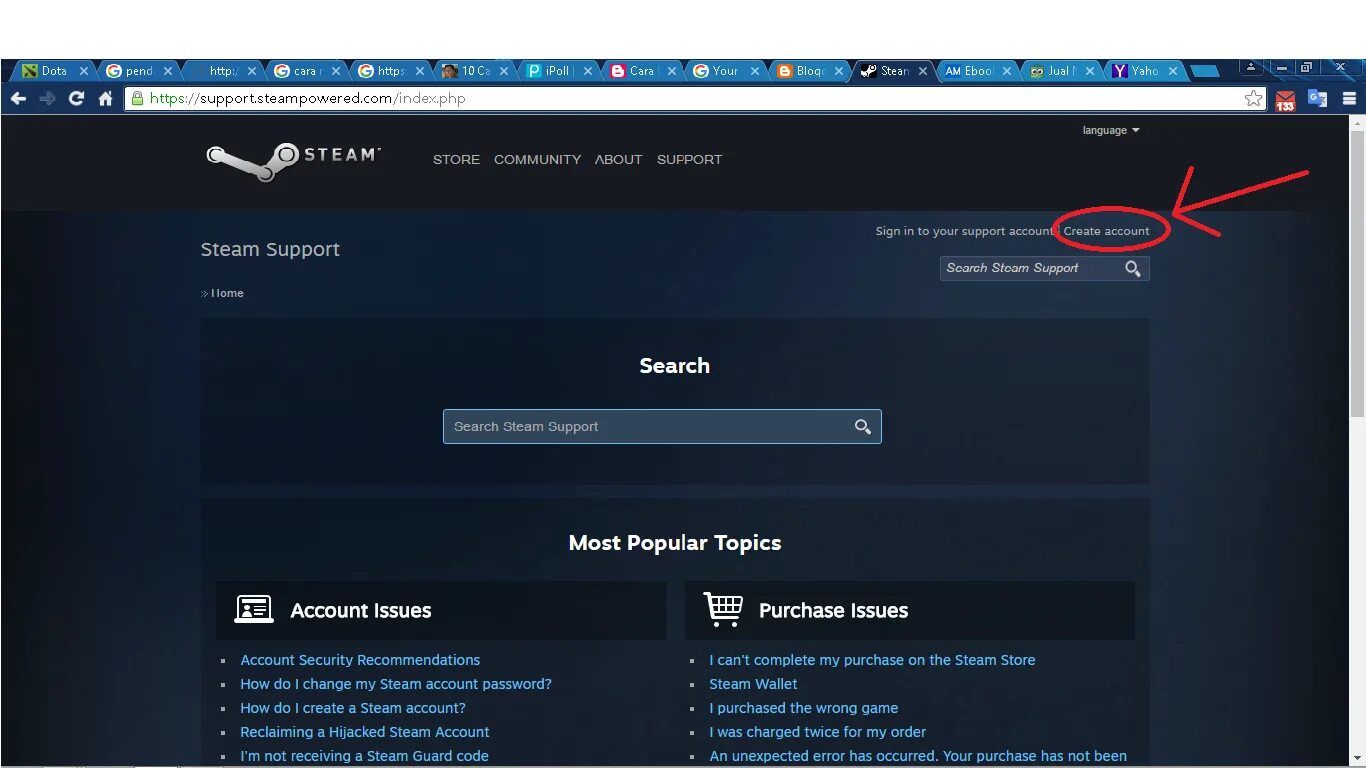
Task: Open An unexpected error has occurred topic
Action: tap(918, 756)
